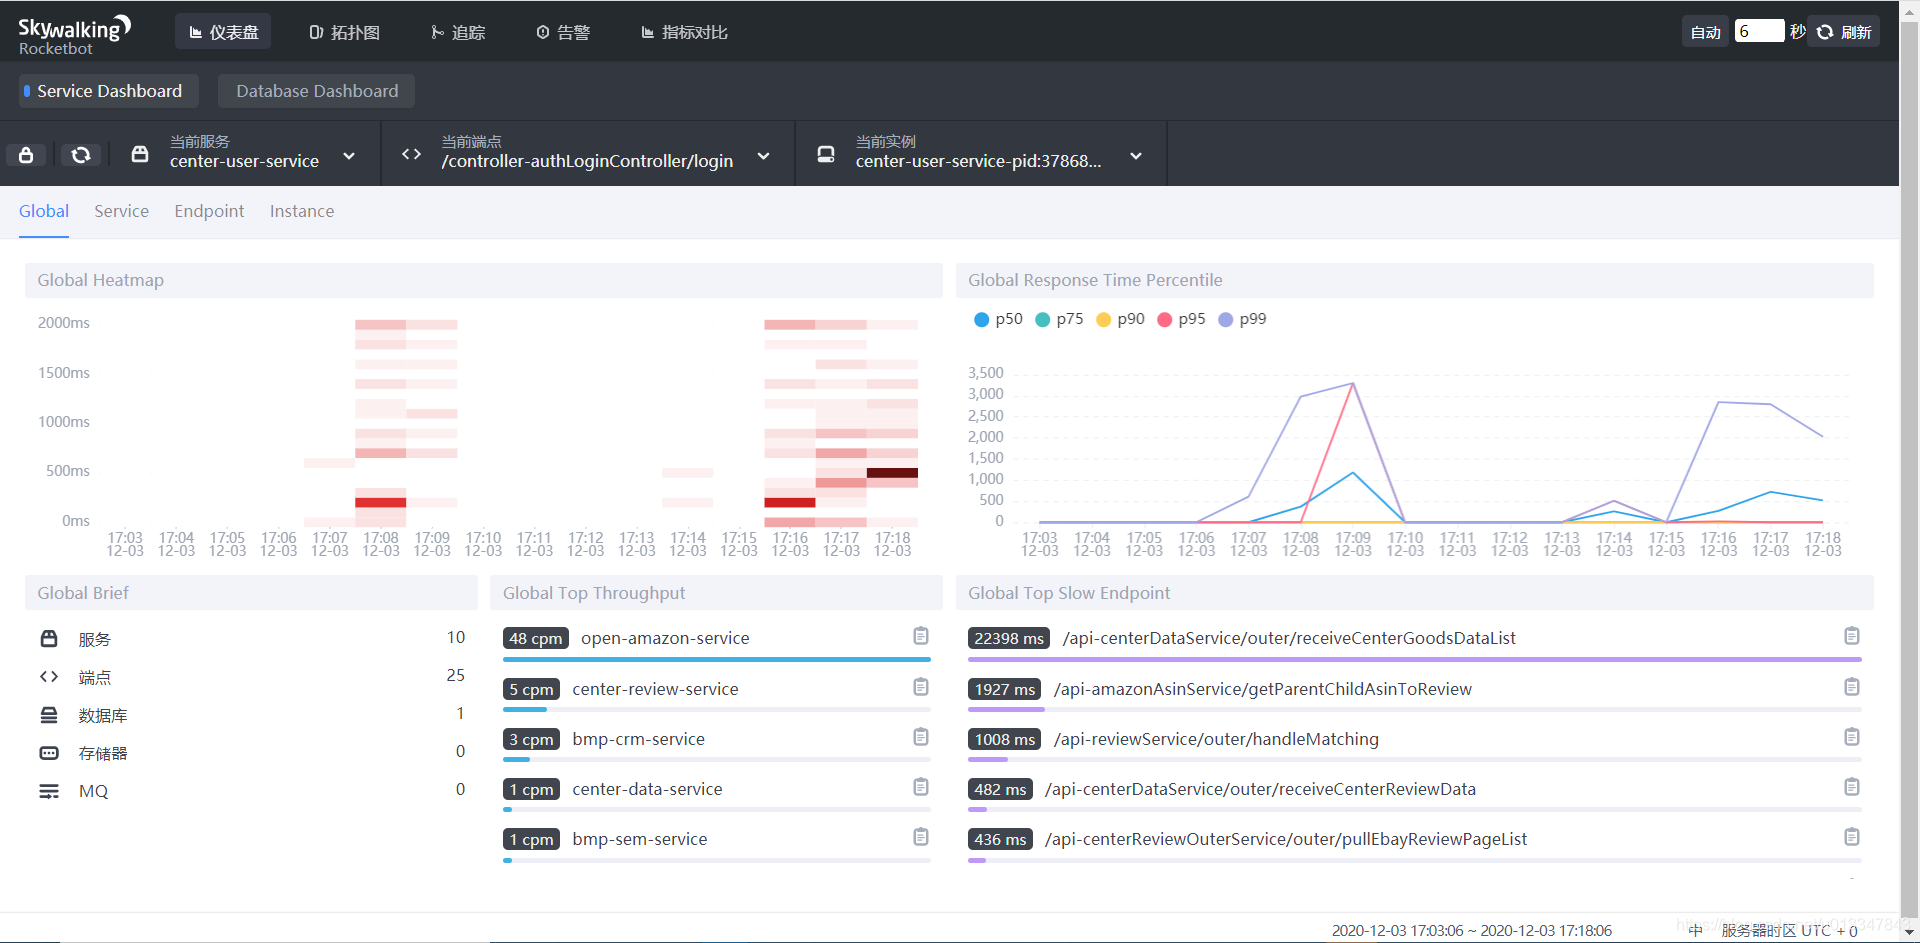Click the page vertical scrollbar
The height and width of the screenshot is (943, 1920).
tap(1909, 471)
